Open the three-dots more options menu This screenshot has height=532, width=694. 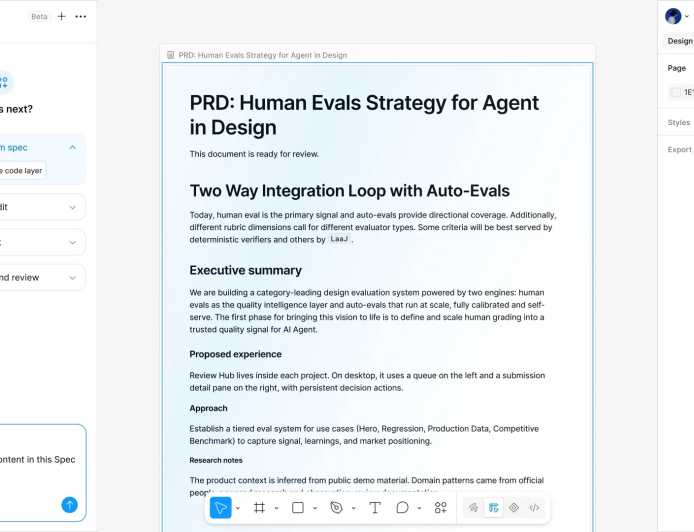coord(81,16)
